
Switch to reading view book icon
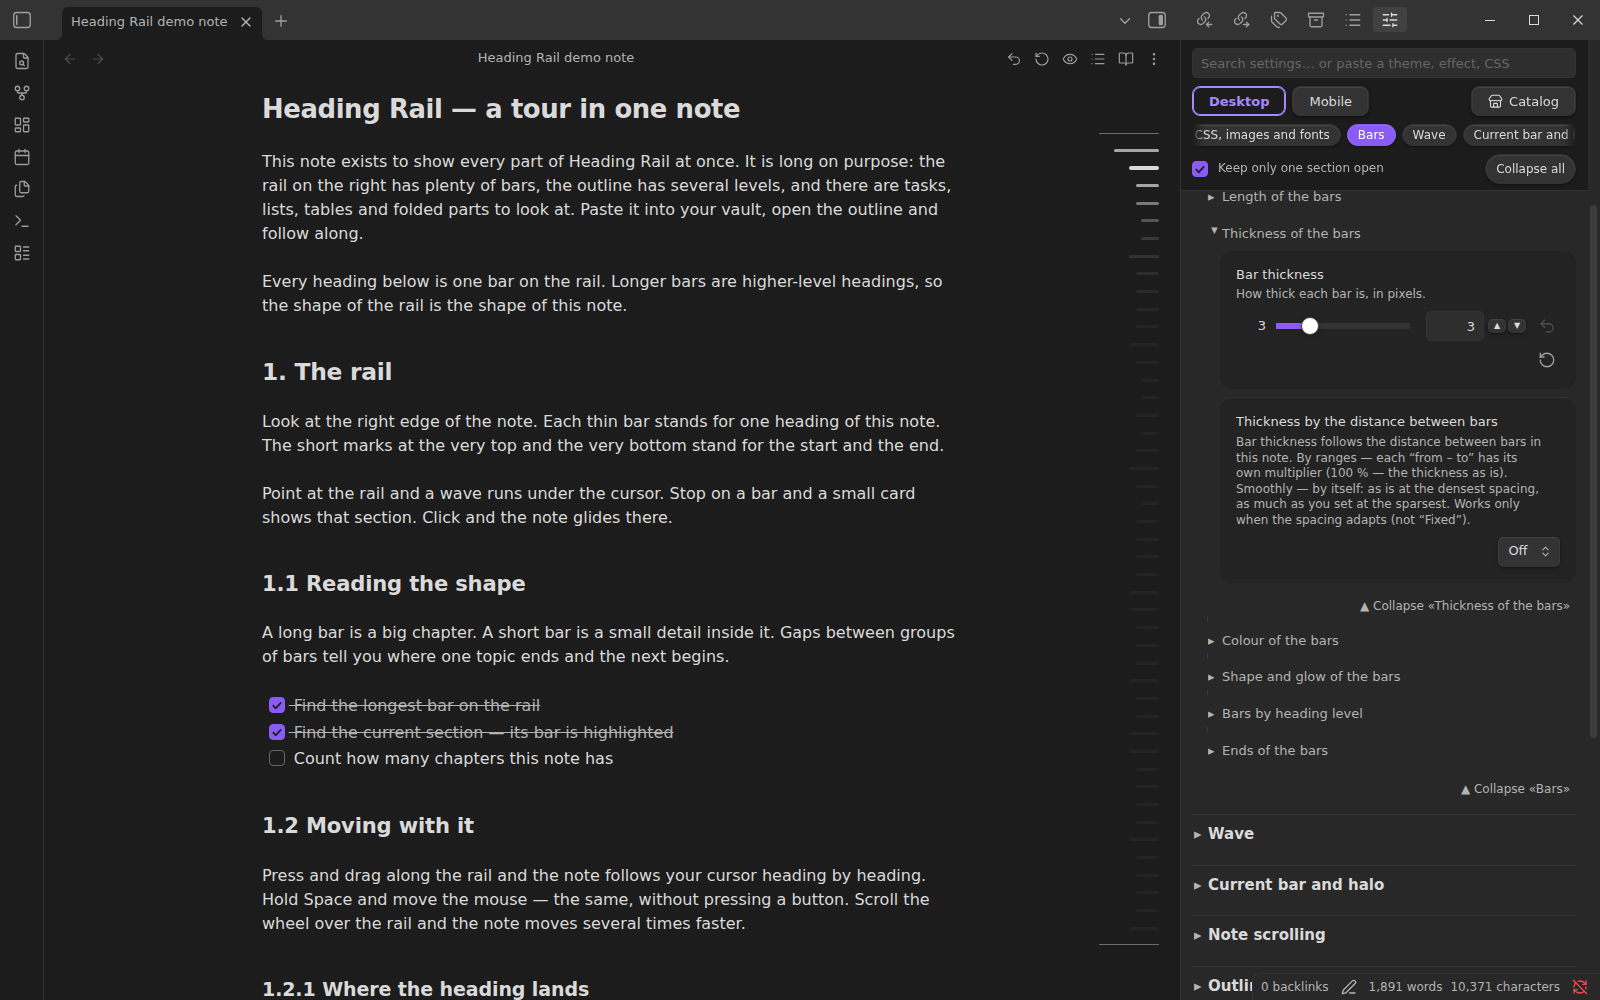click(1126, 59)
